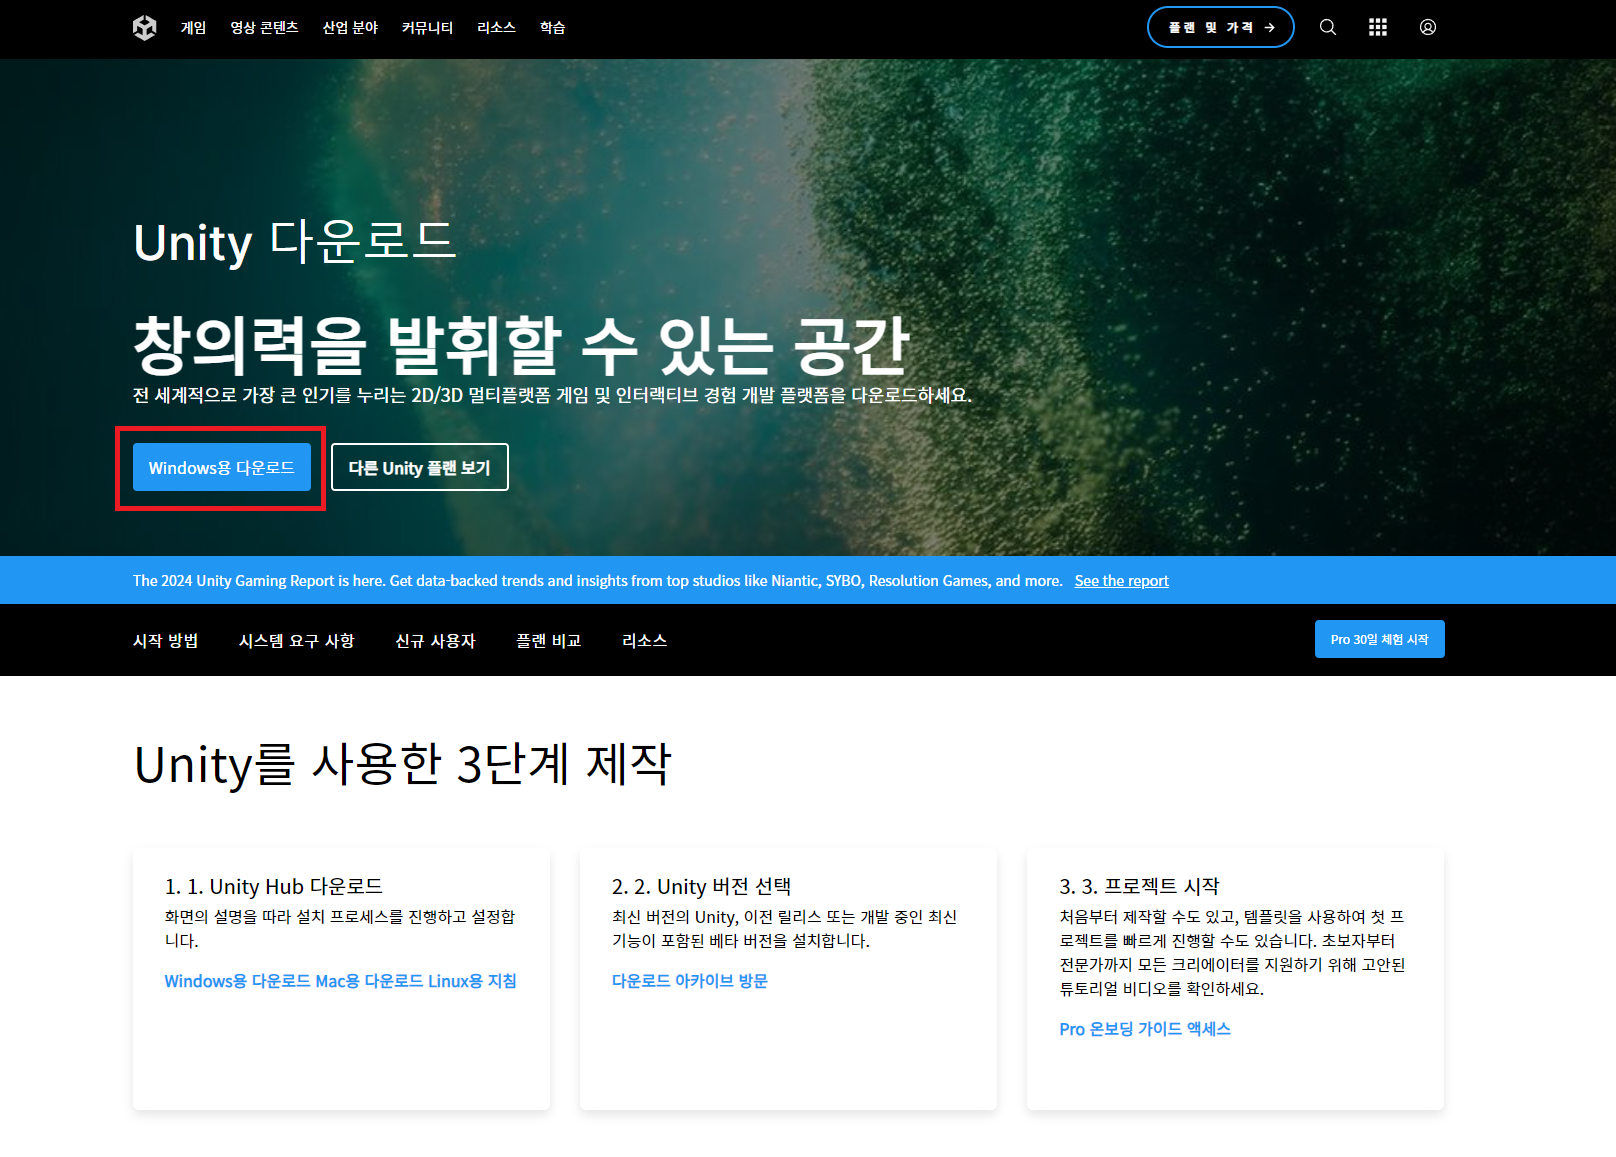Open the 커뮤니티 menu
This screenshot has height=1157, width=1616.
pos(427,28)
